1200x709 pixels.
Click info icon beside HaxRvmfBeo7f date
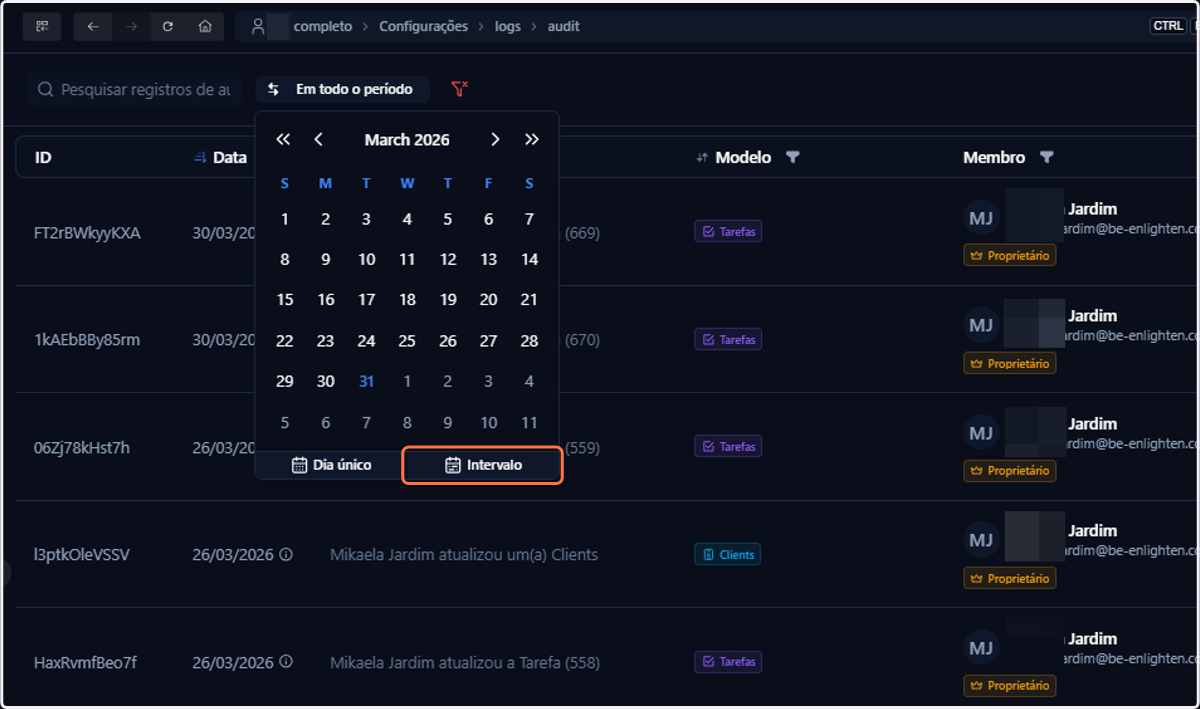click(x=286, y=662)
